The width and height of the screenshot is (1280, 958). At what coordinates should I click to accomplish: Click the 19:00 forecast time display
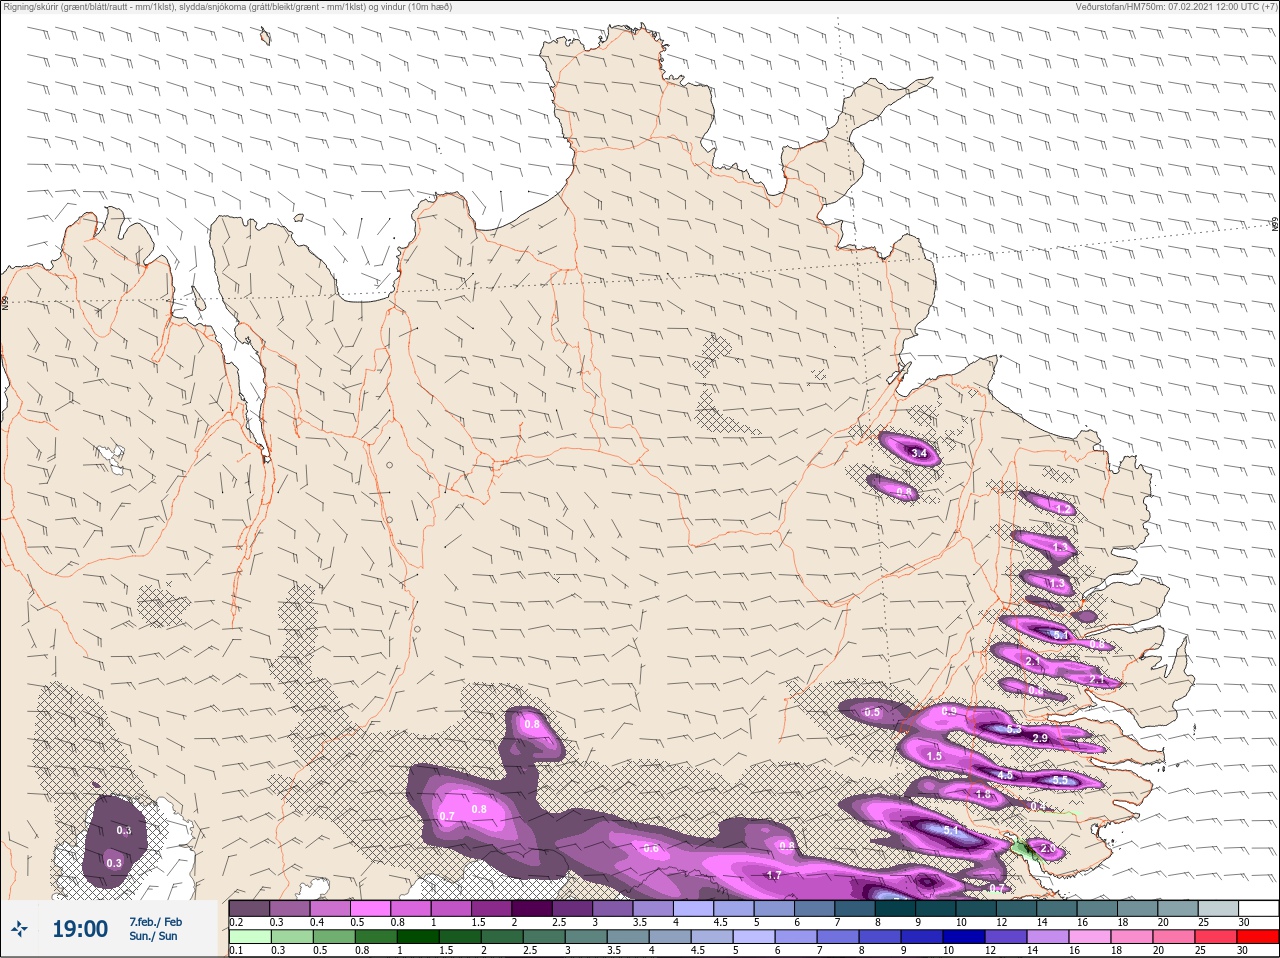click(80, 929)
